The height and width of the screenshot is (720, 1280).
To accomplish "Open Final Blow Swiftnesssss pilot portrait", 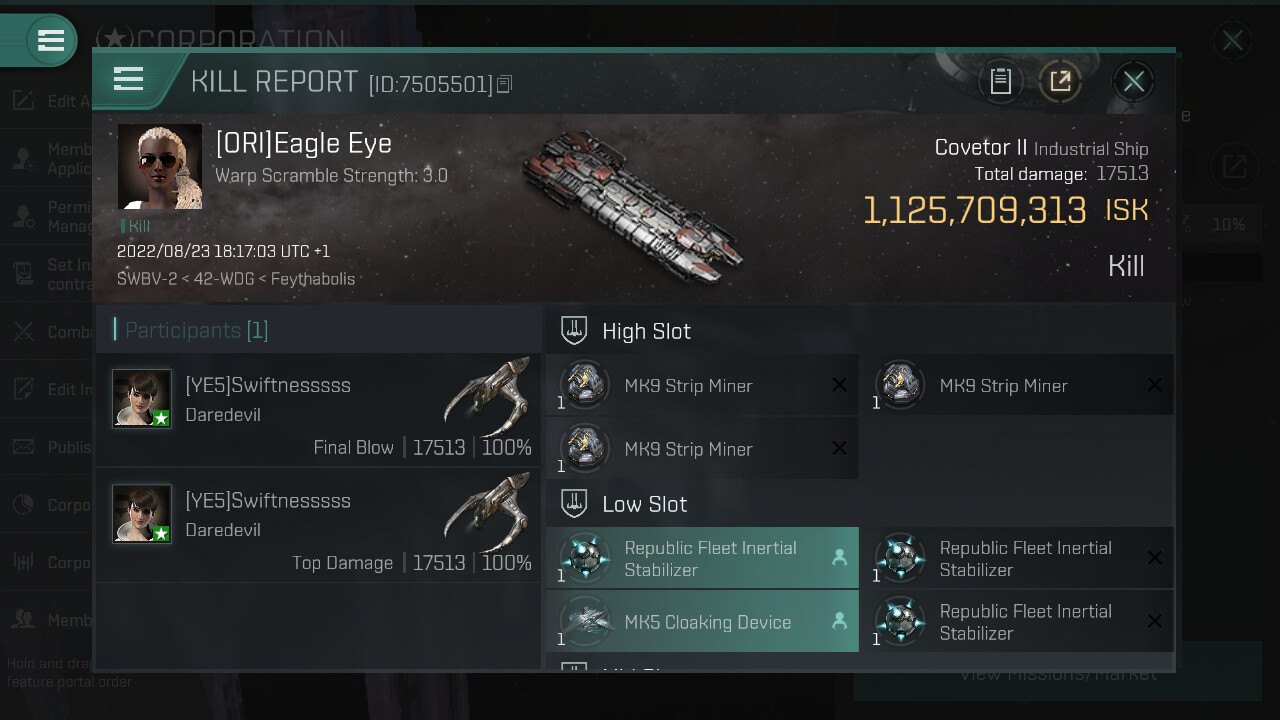I will tap(142, 398).
